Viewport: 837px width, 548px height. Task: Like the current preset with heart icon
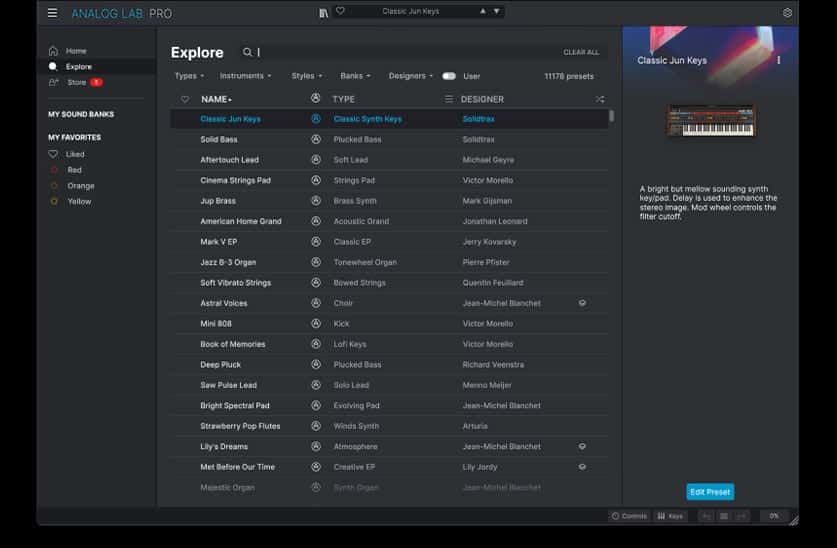click(340, 12)
